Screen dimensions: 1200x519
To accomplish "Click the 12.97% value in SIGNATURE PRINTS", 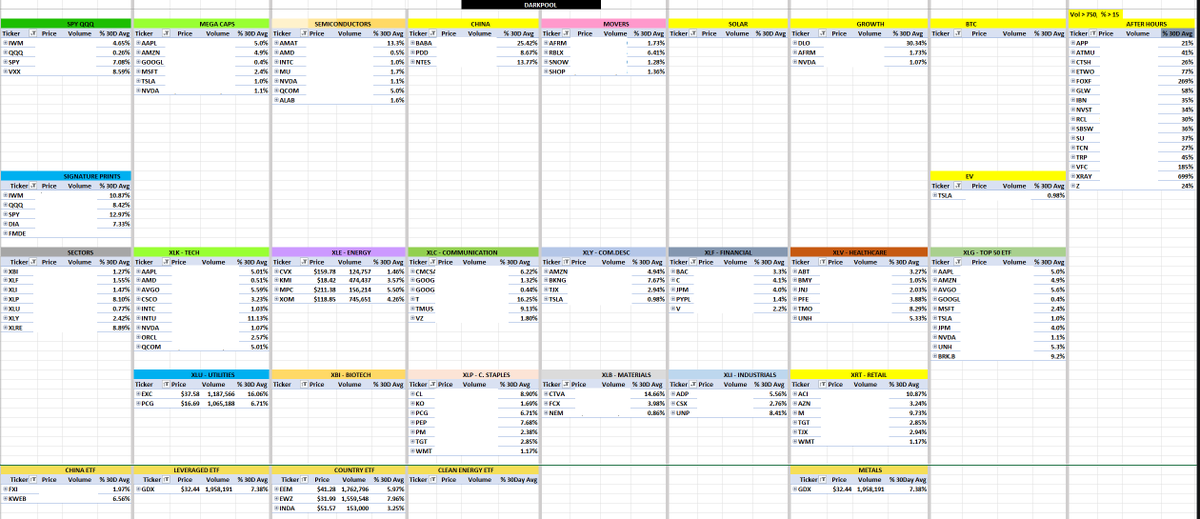I will pos(118,214).
